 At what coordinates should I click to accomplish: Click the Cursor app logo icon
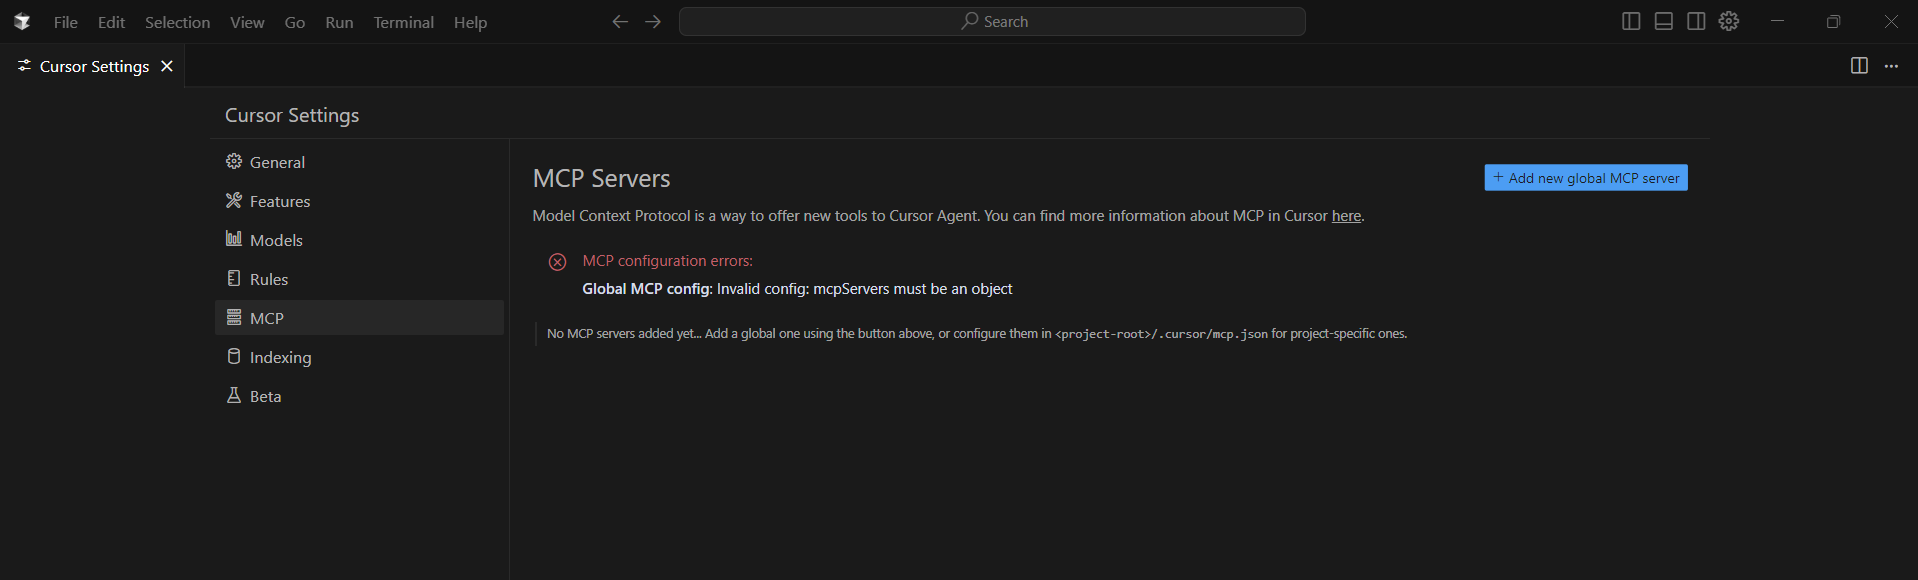[22, 21]
